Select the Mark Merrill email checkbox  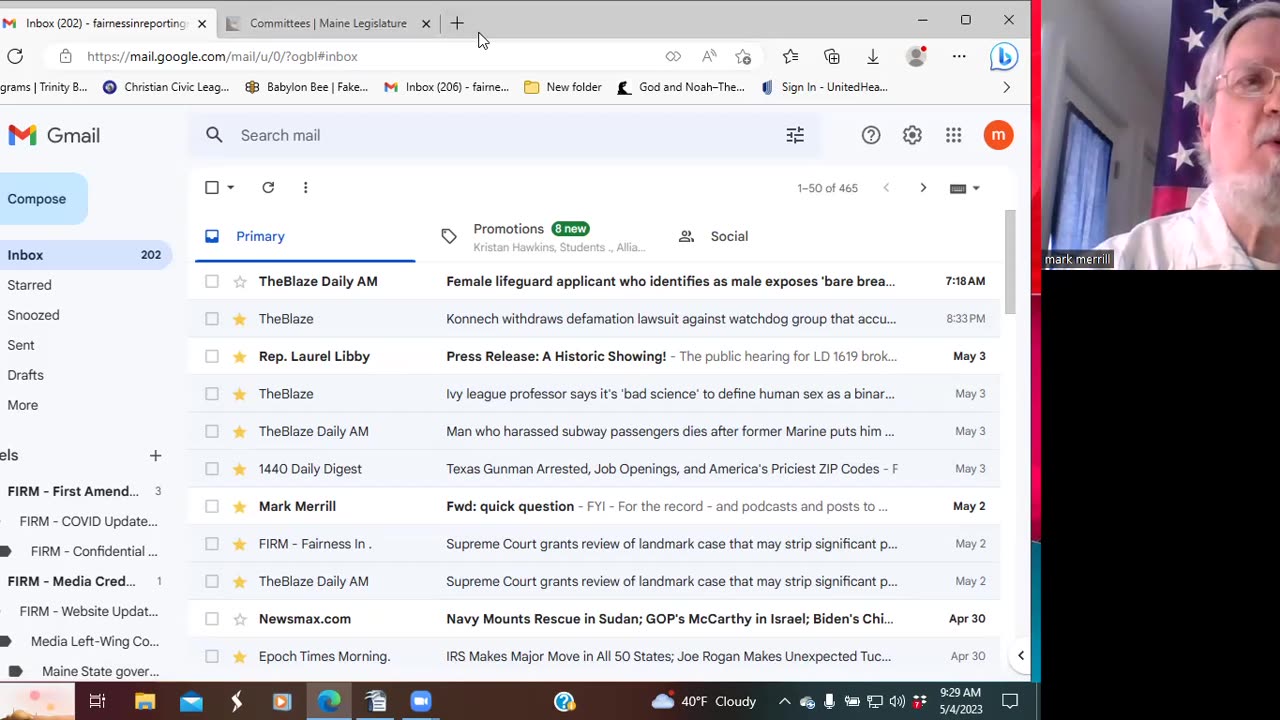tap(211, 507)
